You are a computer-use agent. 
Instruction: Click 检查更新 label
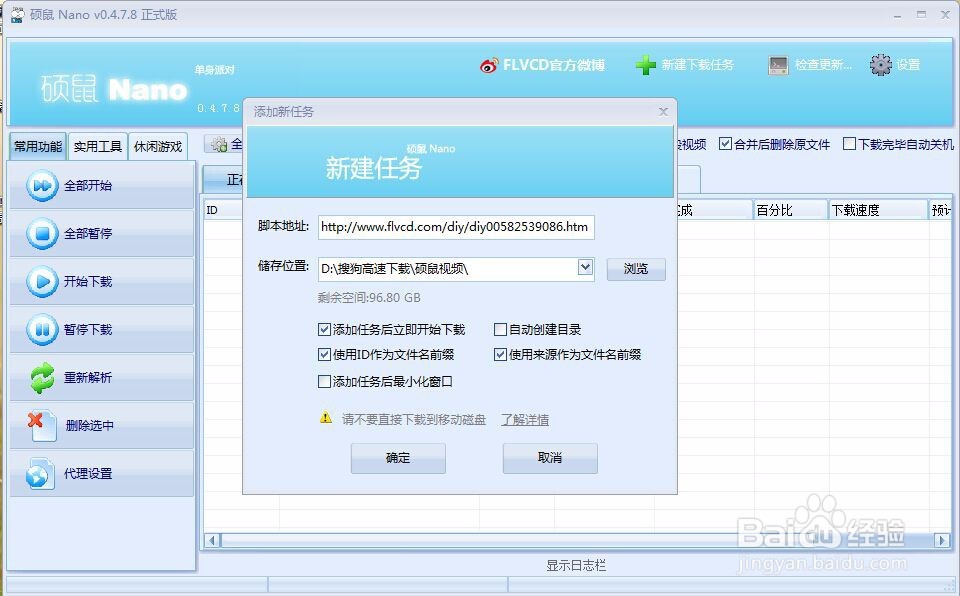point(823,65)
